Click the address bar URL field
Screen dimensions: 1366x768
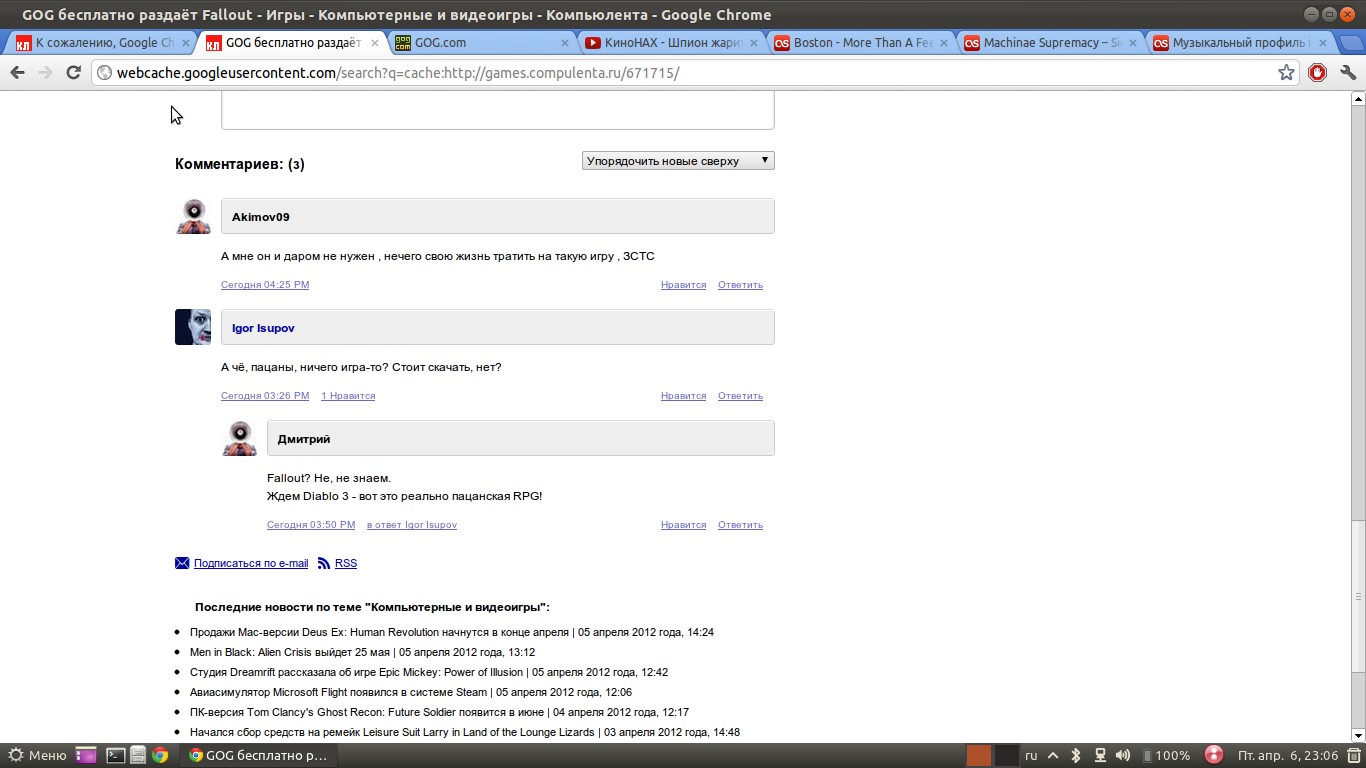(690, 73)
